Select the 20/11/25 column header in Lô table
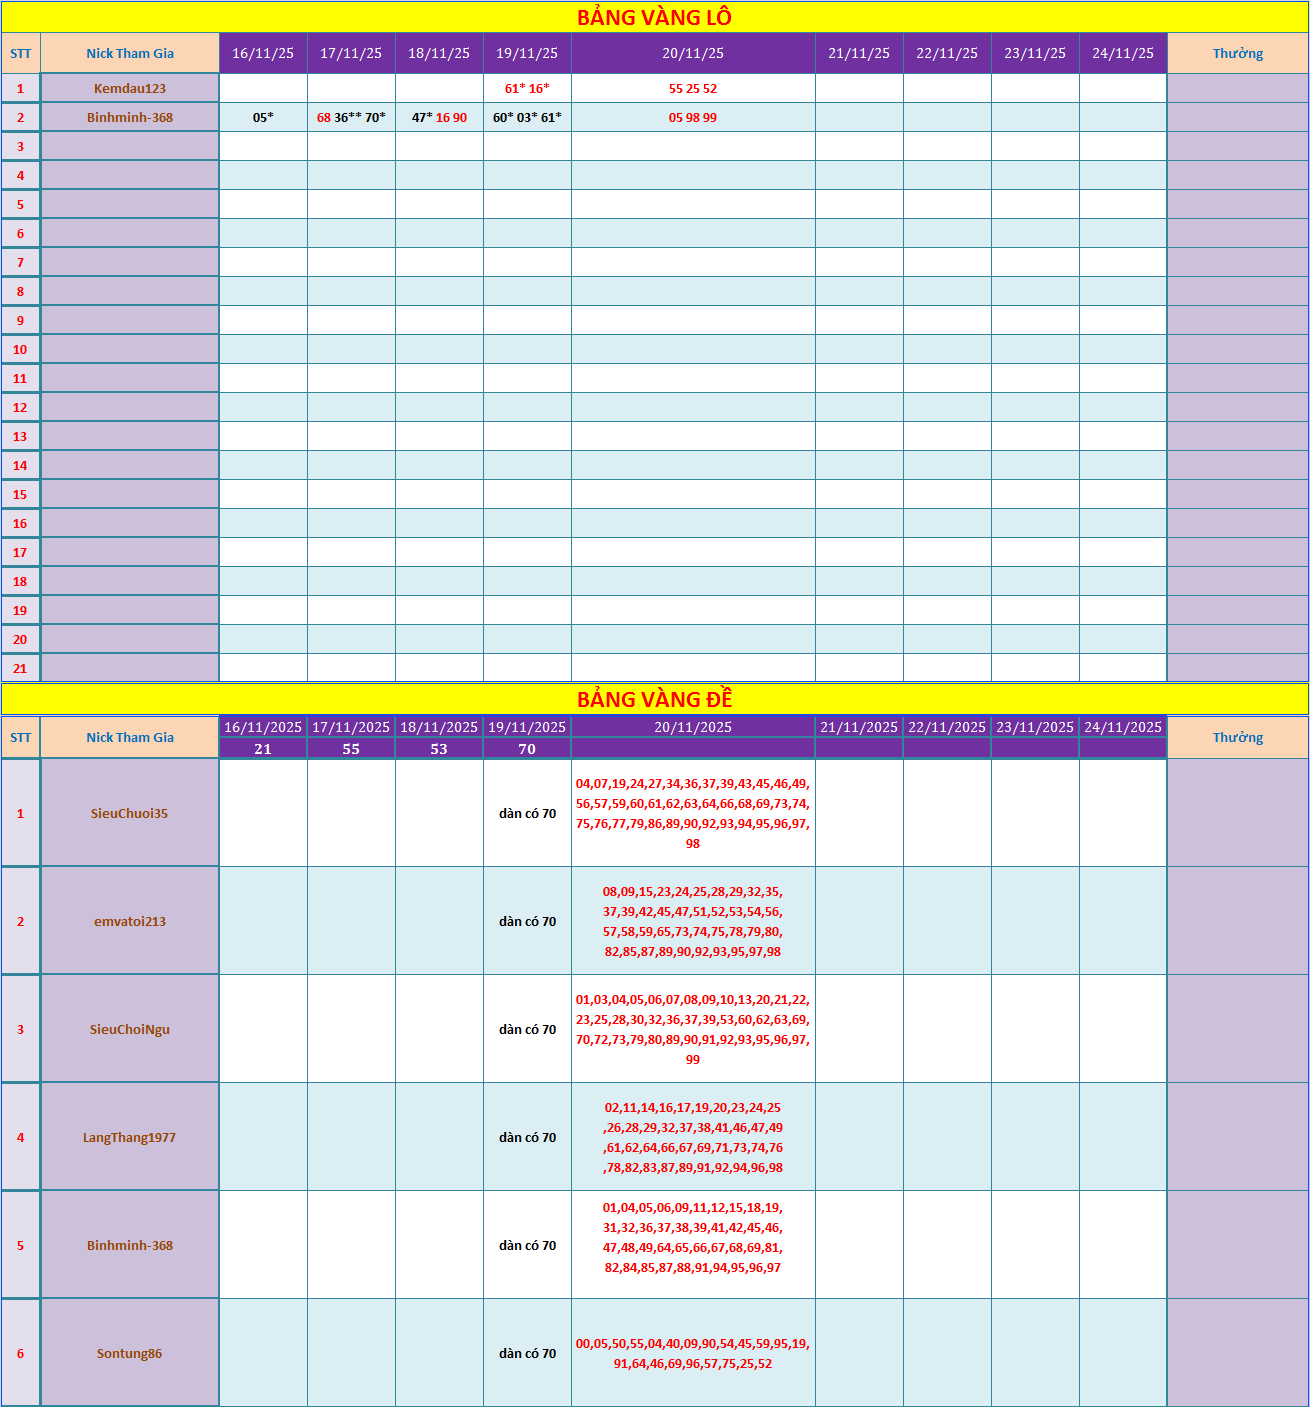Image resolution: width=1310 pixels, height=1407 pixels. [693, 53]
